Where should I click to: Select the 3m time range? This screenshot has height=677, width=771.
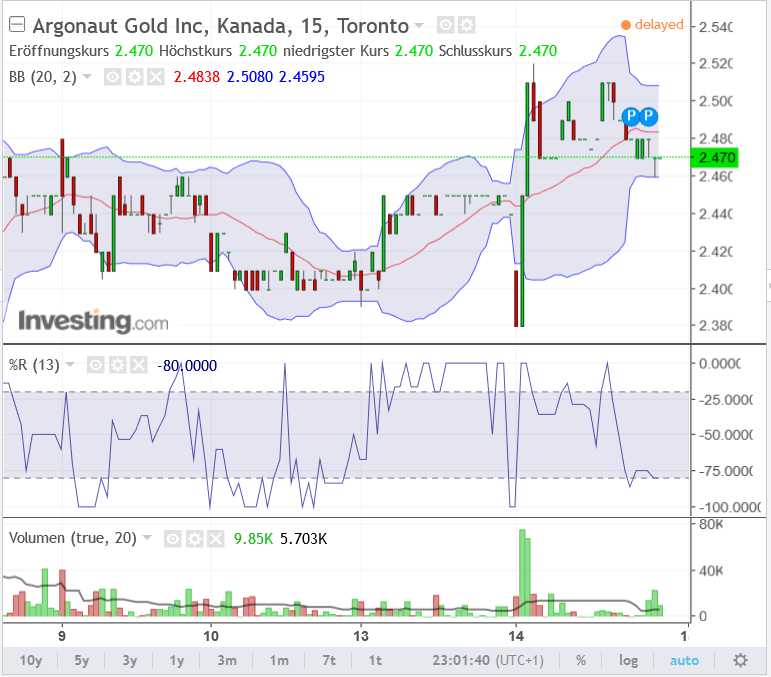[x=227, y=660]
